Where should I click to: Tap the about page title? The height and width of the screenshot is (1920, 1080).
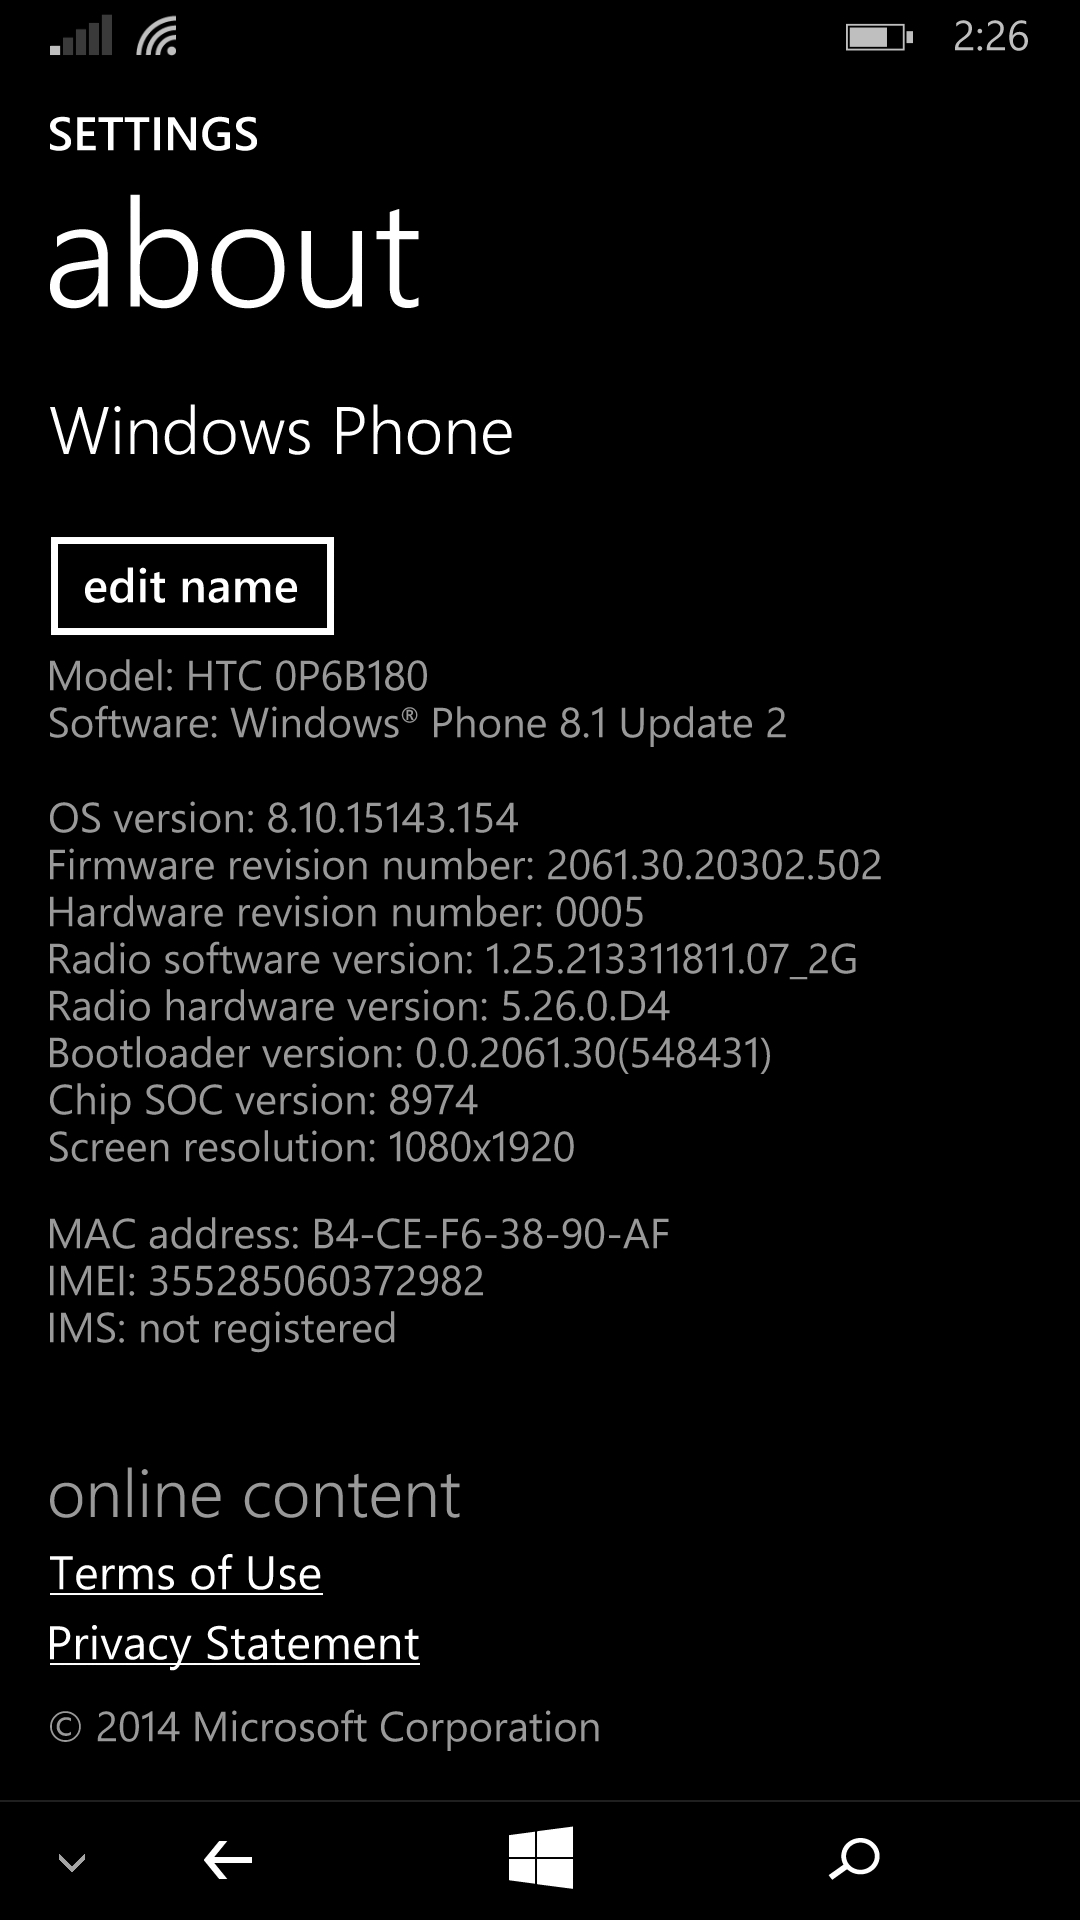(x=234, y=254)
